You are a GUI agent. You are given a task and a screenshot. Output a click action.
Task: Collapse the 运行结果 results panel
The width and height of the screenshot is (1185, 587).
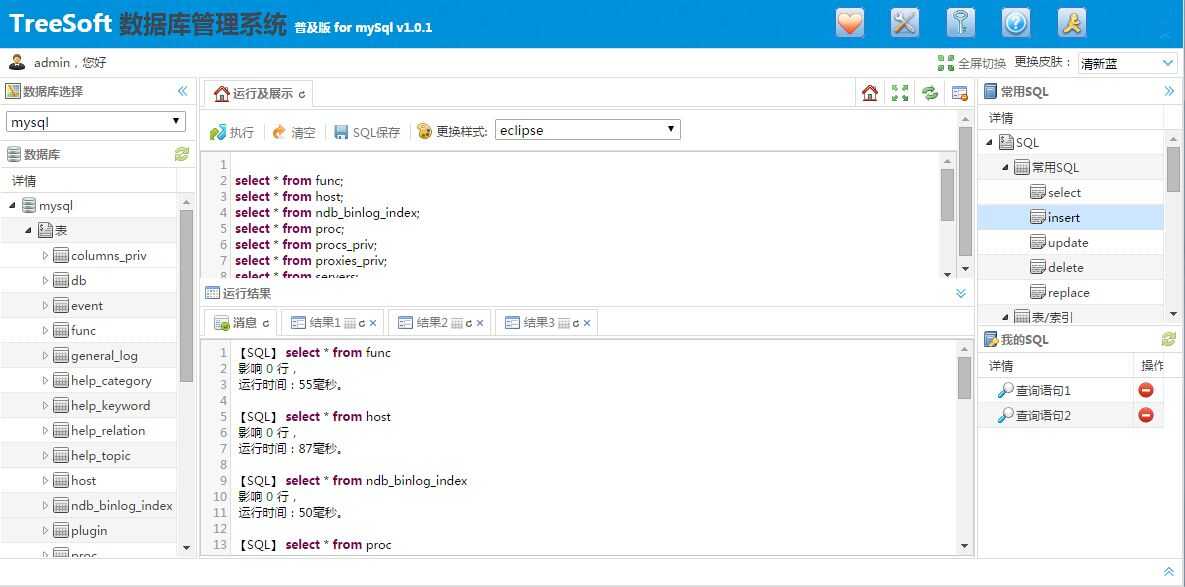961,293
